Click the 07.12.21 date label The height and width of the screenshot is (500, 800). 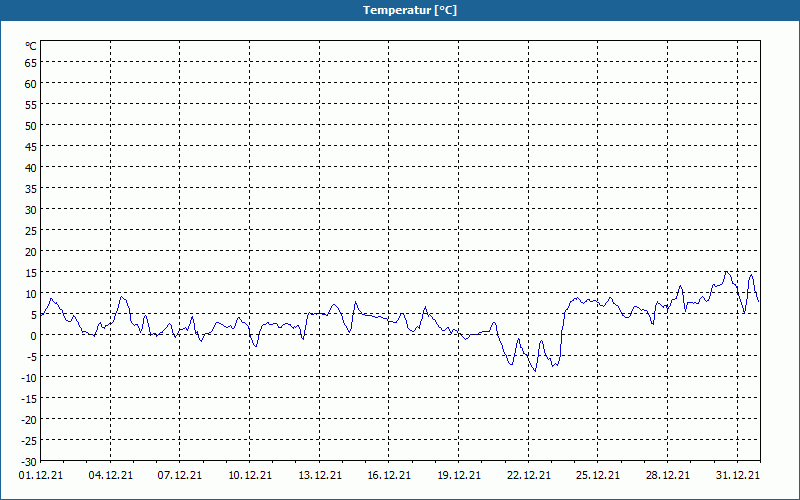pyautogui.click(x=180, y=475)
